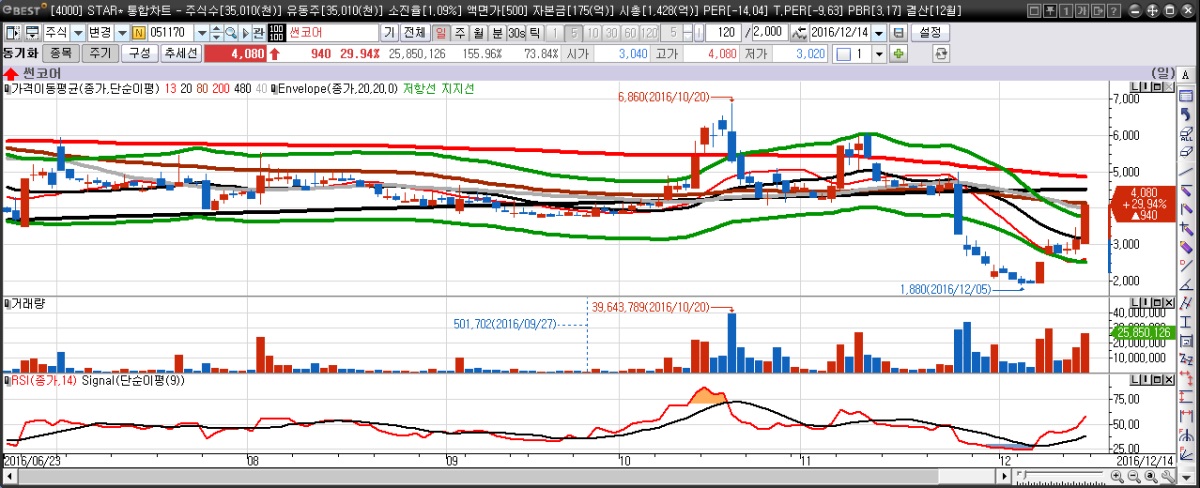Screen dimensions: 1200x488
Task: Open the 종목 tab
Action: coord(61,53)
